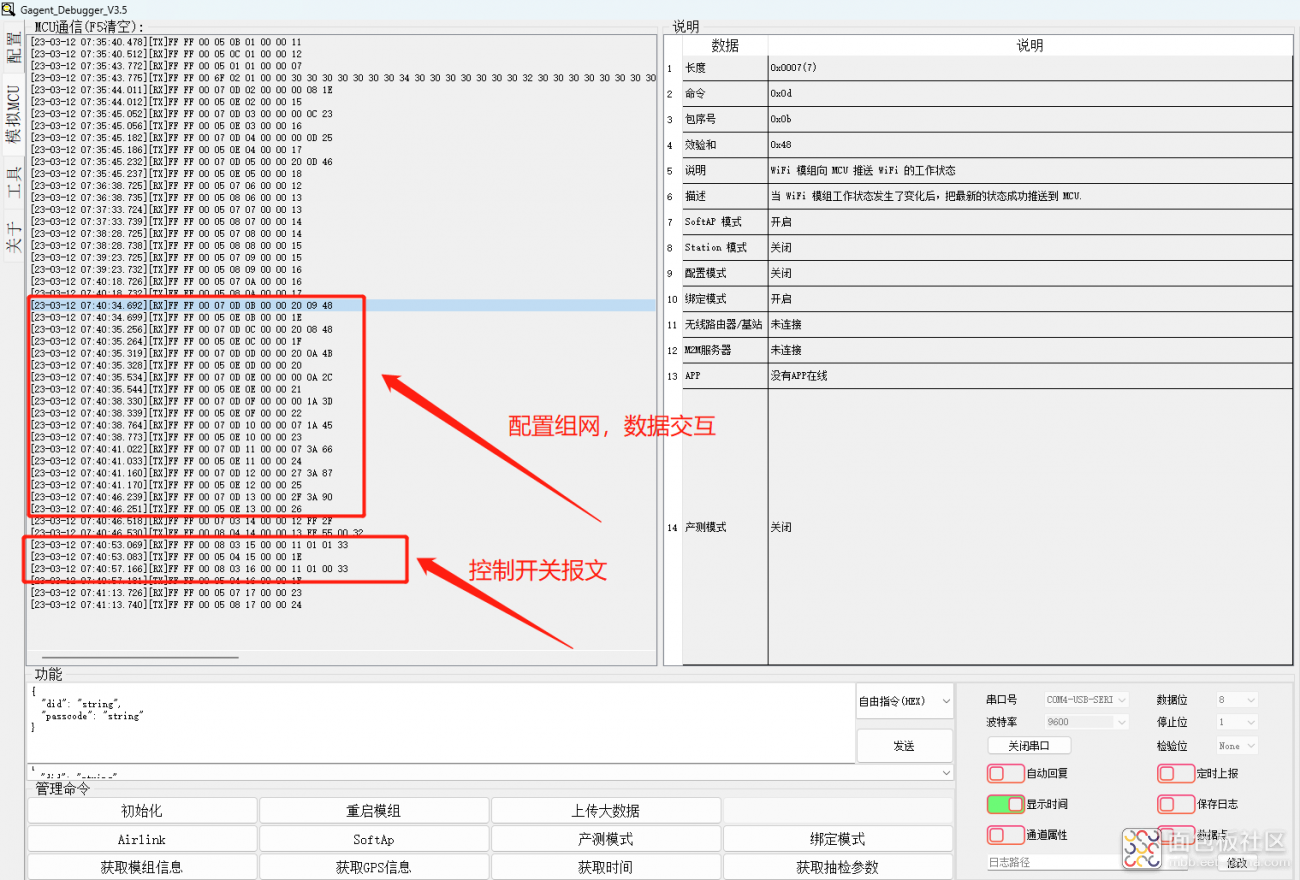Click the 没有APP在线 cell
The image size is (1300, 880).
(x=1030, y=376)
